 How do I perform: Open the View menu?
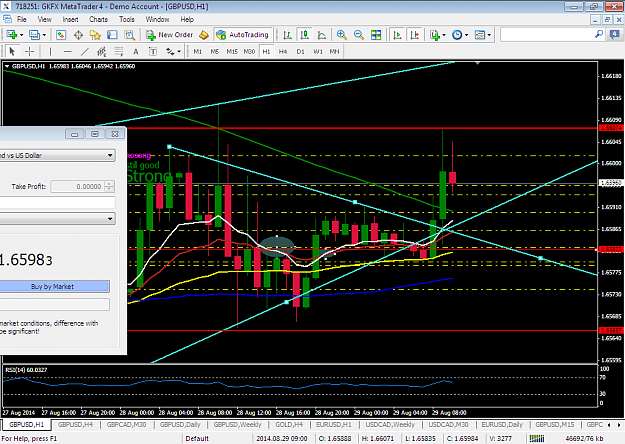point(45,19)
